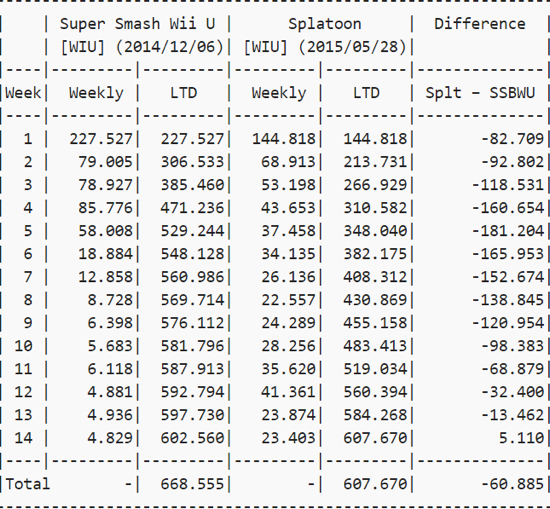This screenshot has height=509, width=550.
Task: Select difference value -68.879
Action: pos(512,369)
